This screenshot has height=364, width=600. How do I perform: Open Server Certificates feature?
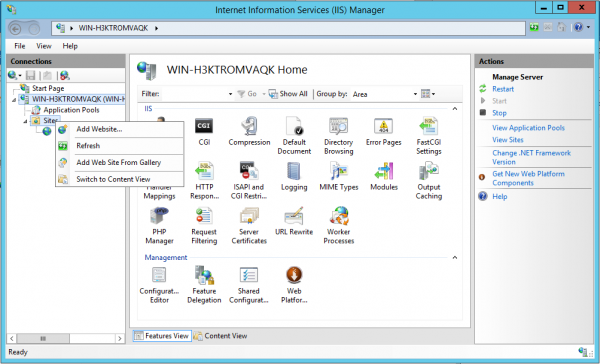249,225
